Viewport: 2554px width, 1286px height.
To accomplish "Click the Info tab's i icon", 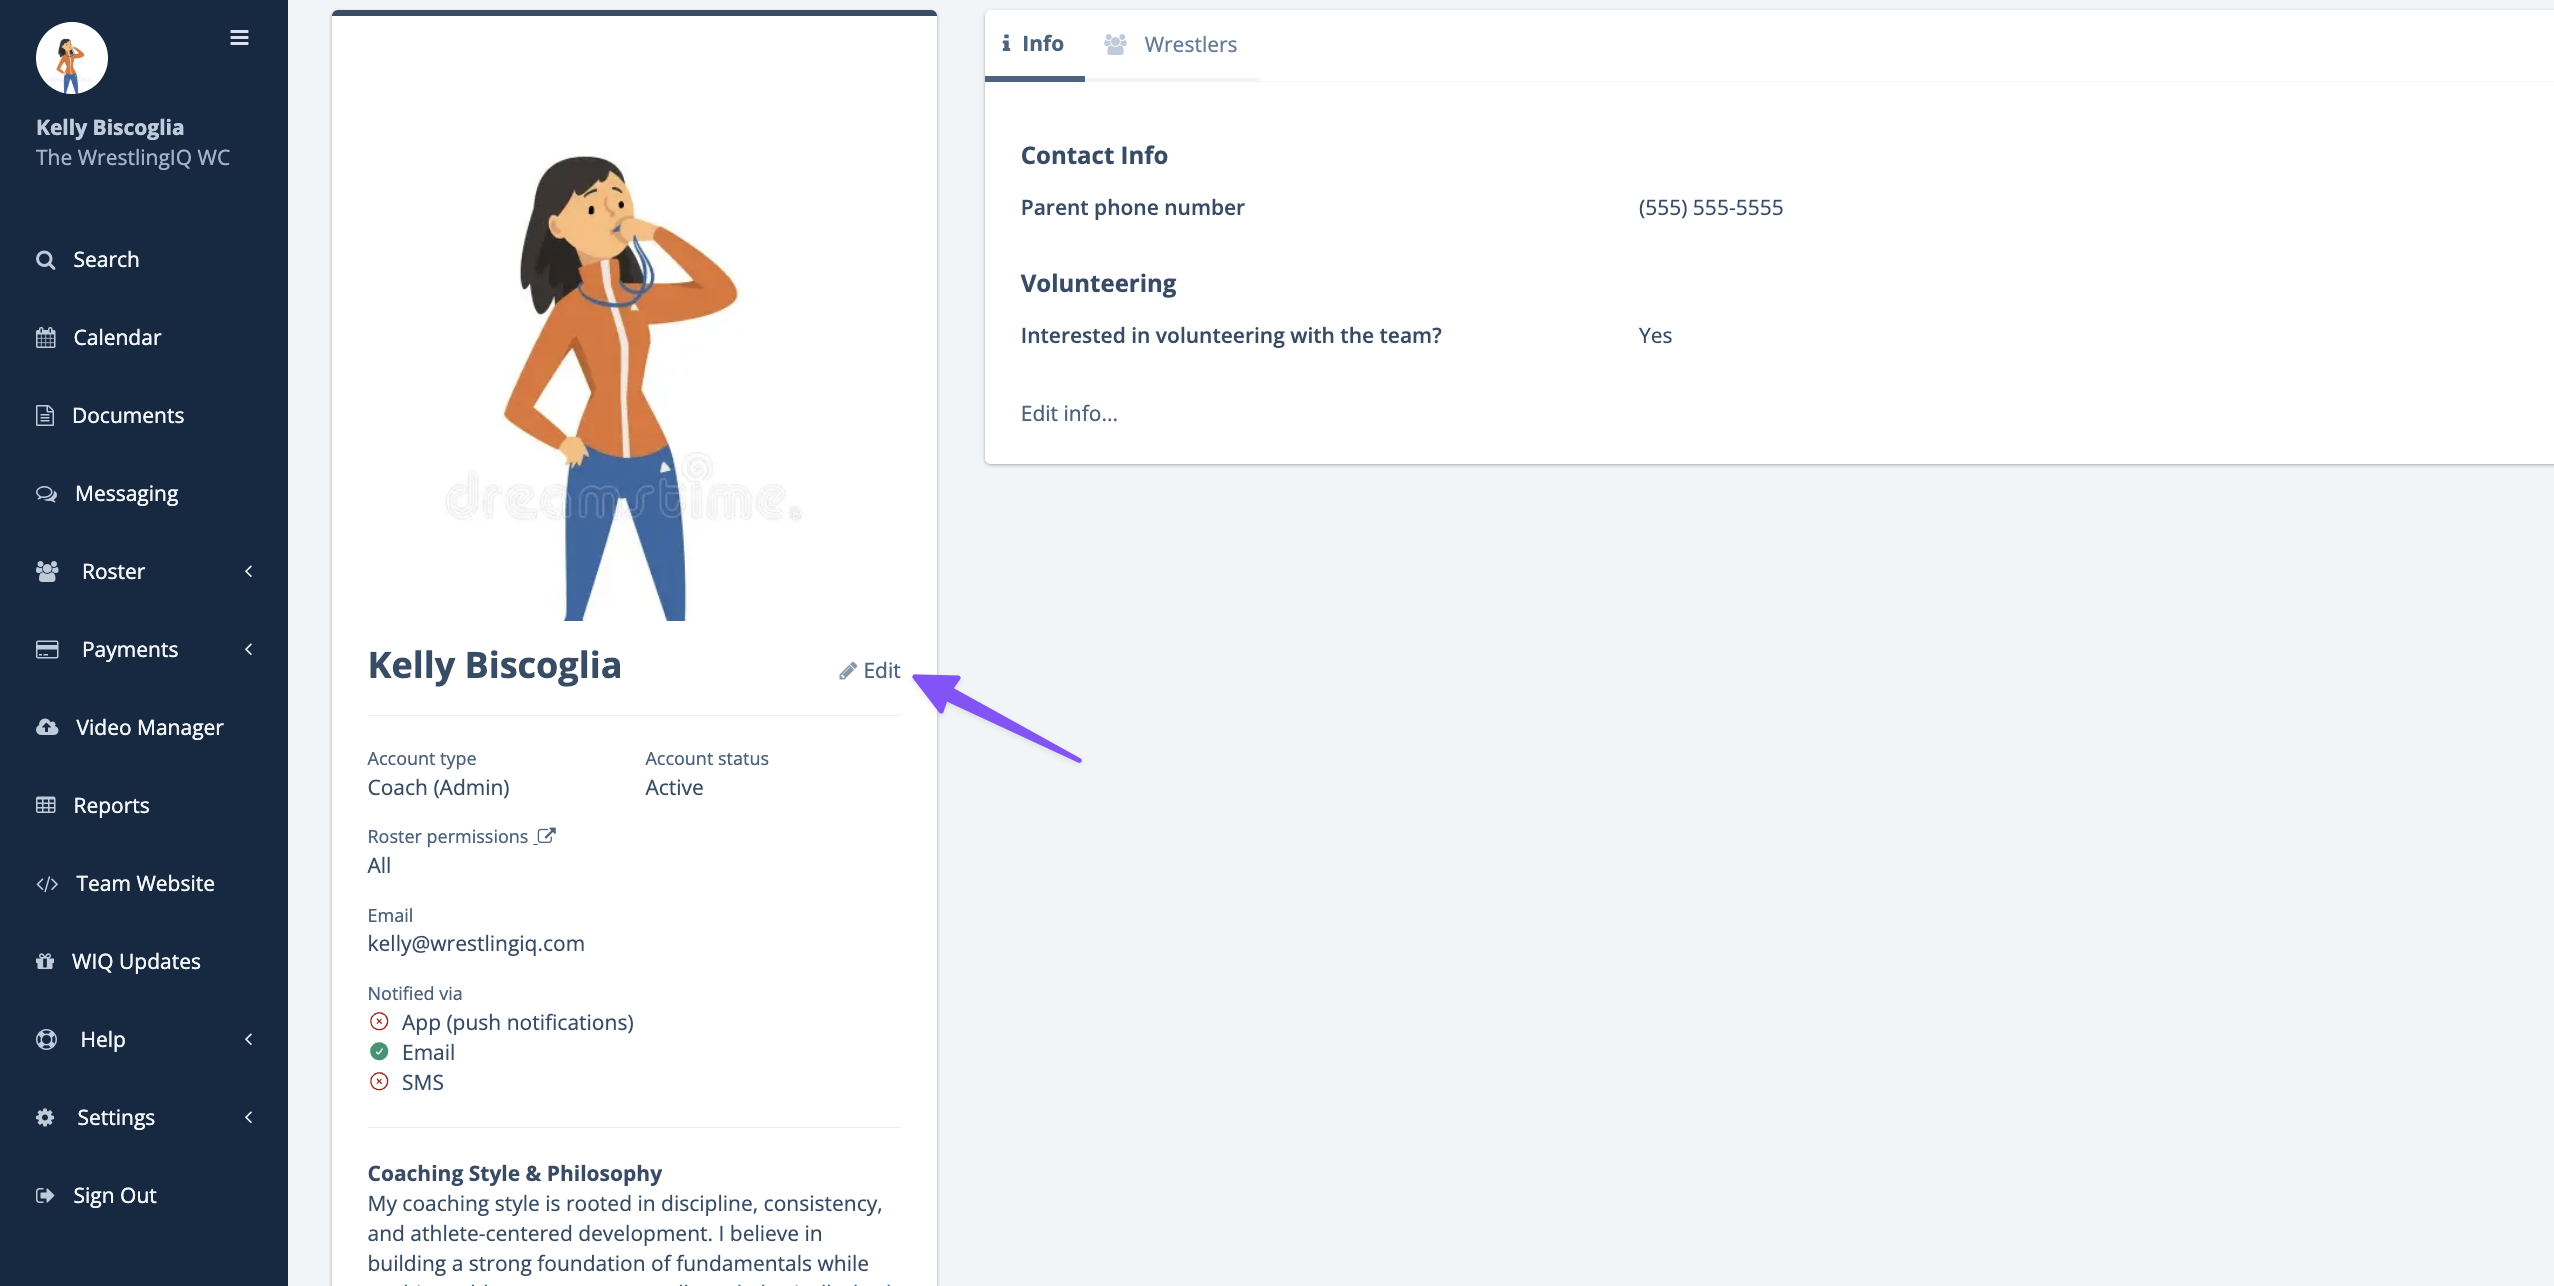I will point(1006,43).
